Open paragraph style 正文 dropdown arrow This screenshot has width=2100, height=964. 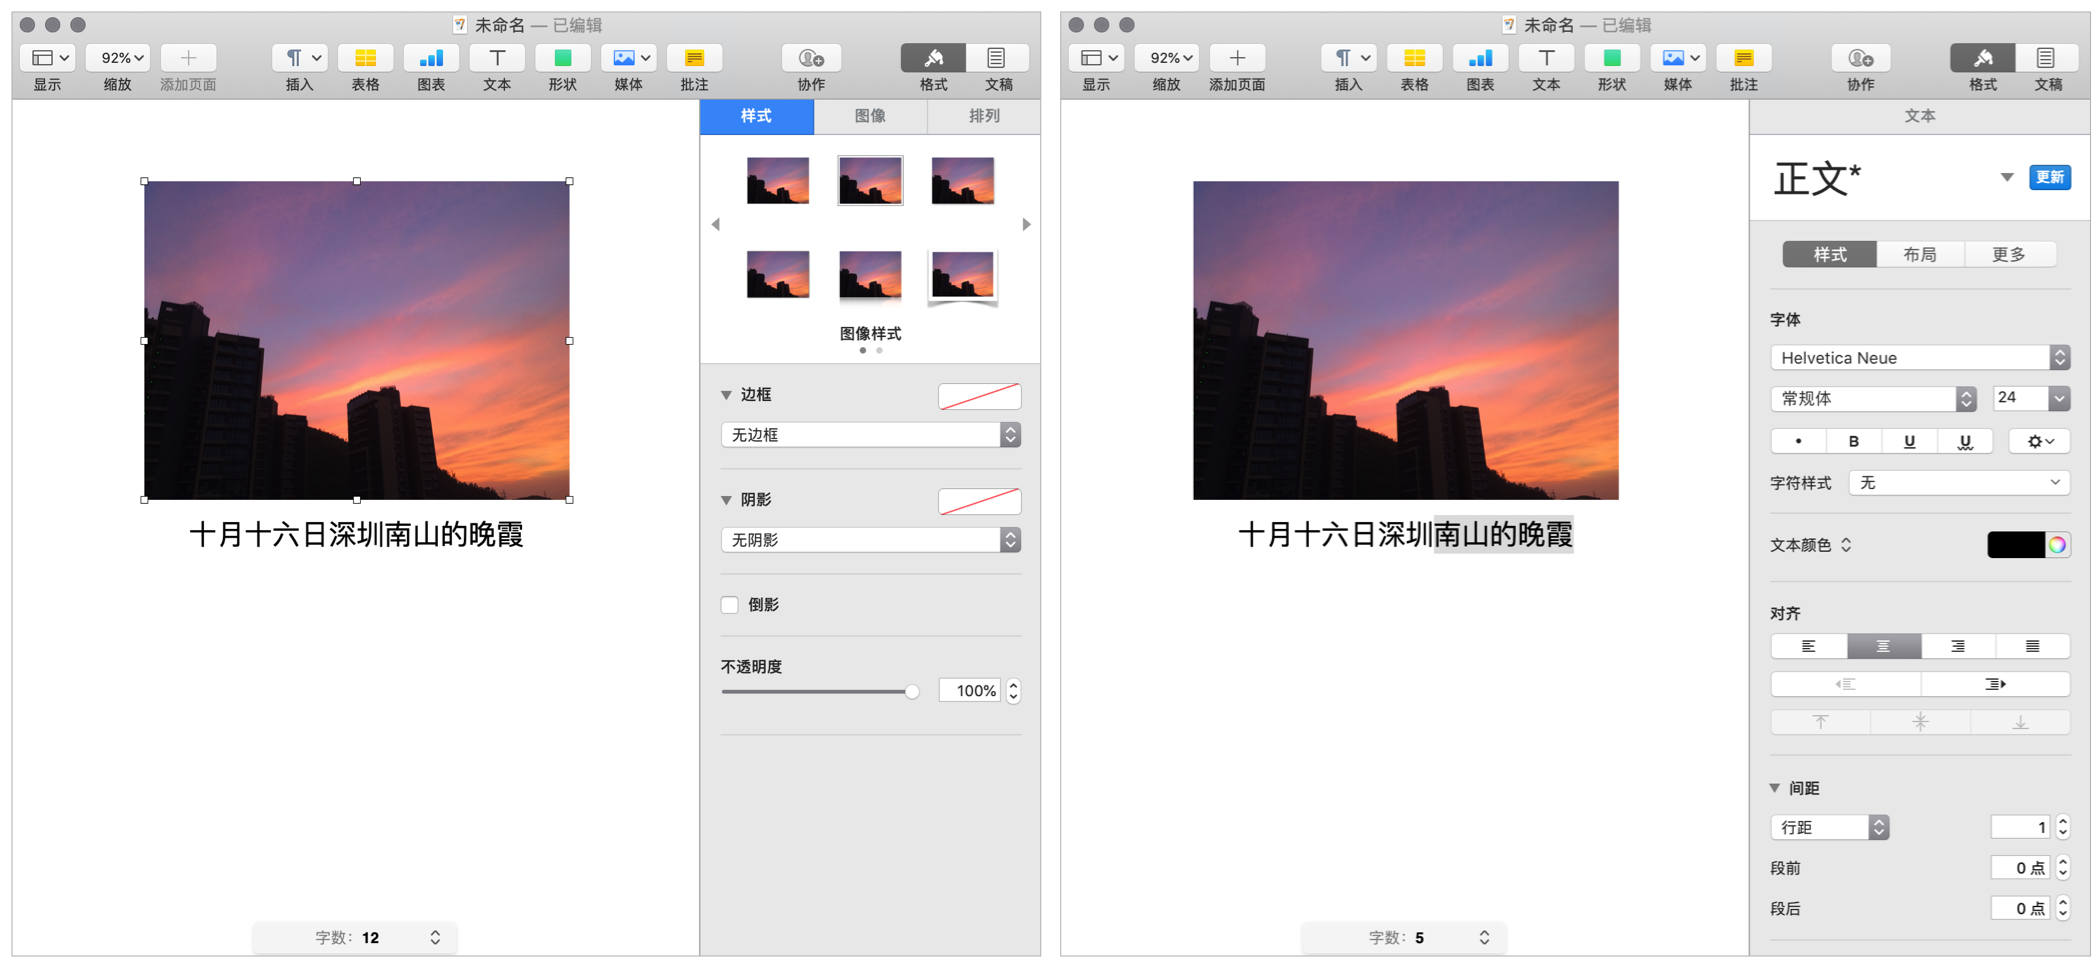click(2006, 177)
